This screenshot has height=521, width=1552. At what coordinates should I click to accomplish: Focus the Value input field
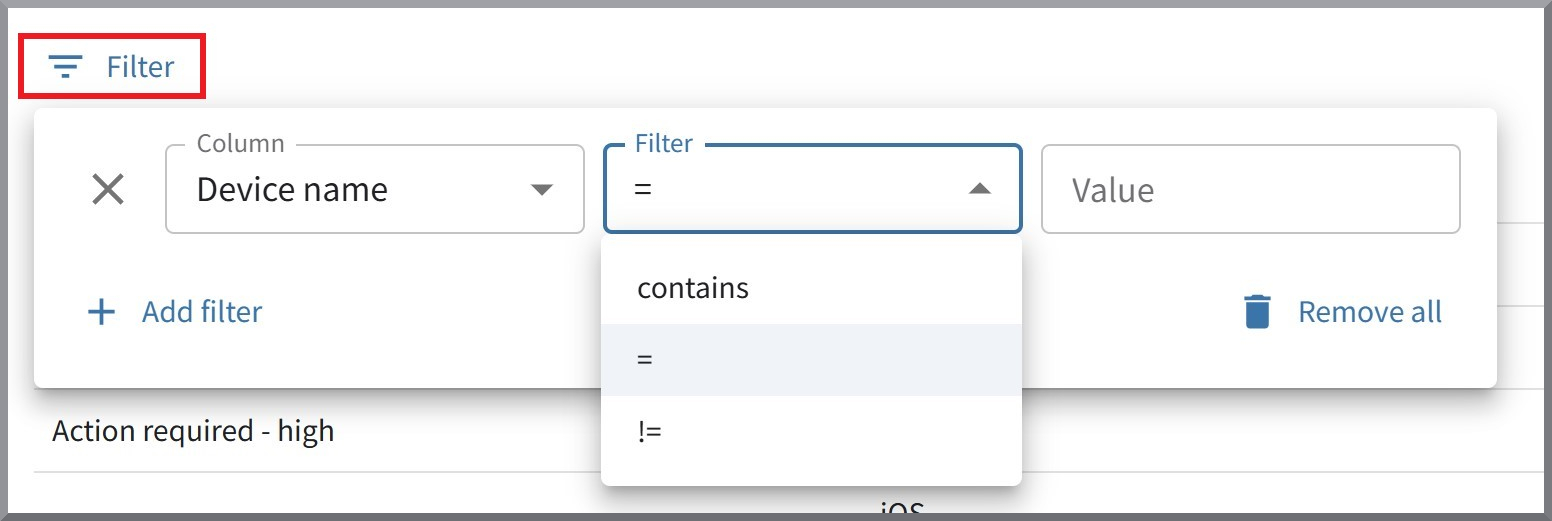(1251, 189)
